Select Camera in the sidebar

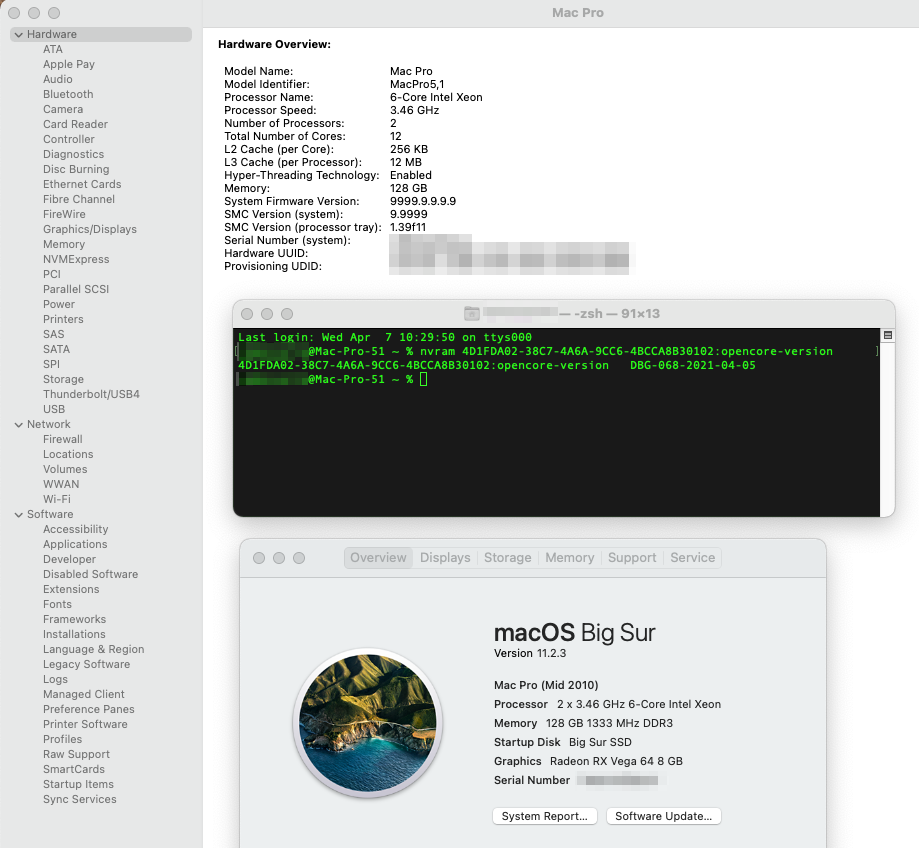point(63,110)
